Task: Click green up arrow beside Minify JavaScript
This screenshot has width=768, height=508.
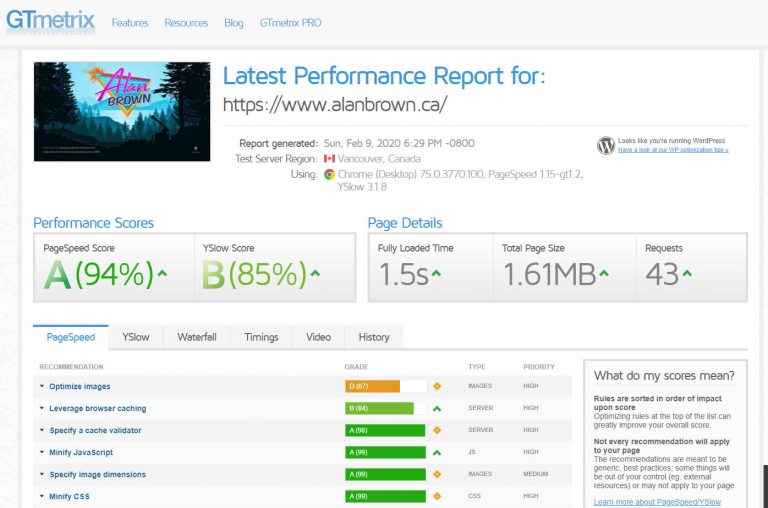Action: (437, 452)
